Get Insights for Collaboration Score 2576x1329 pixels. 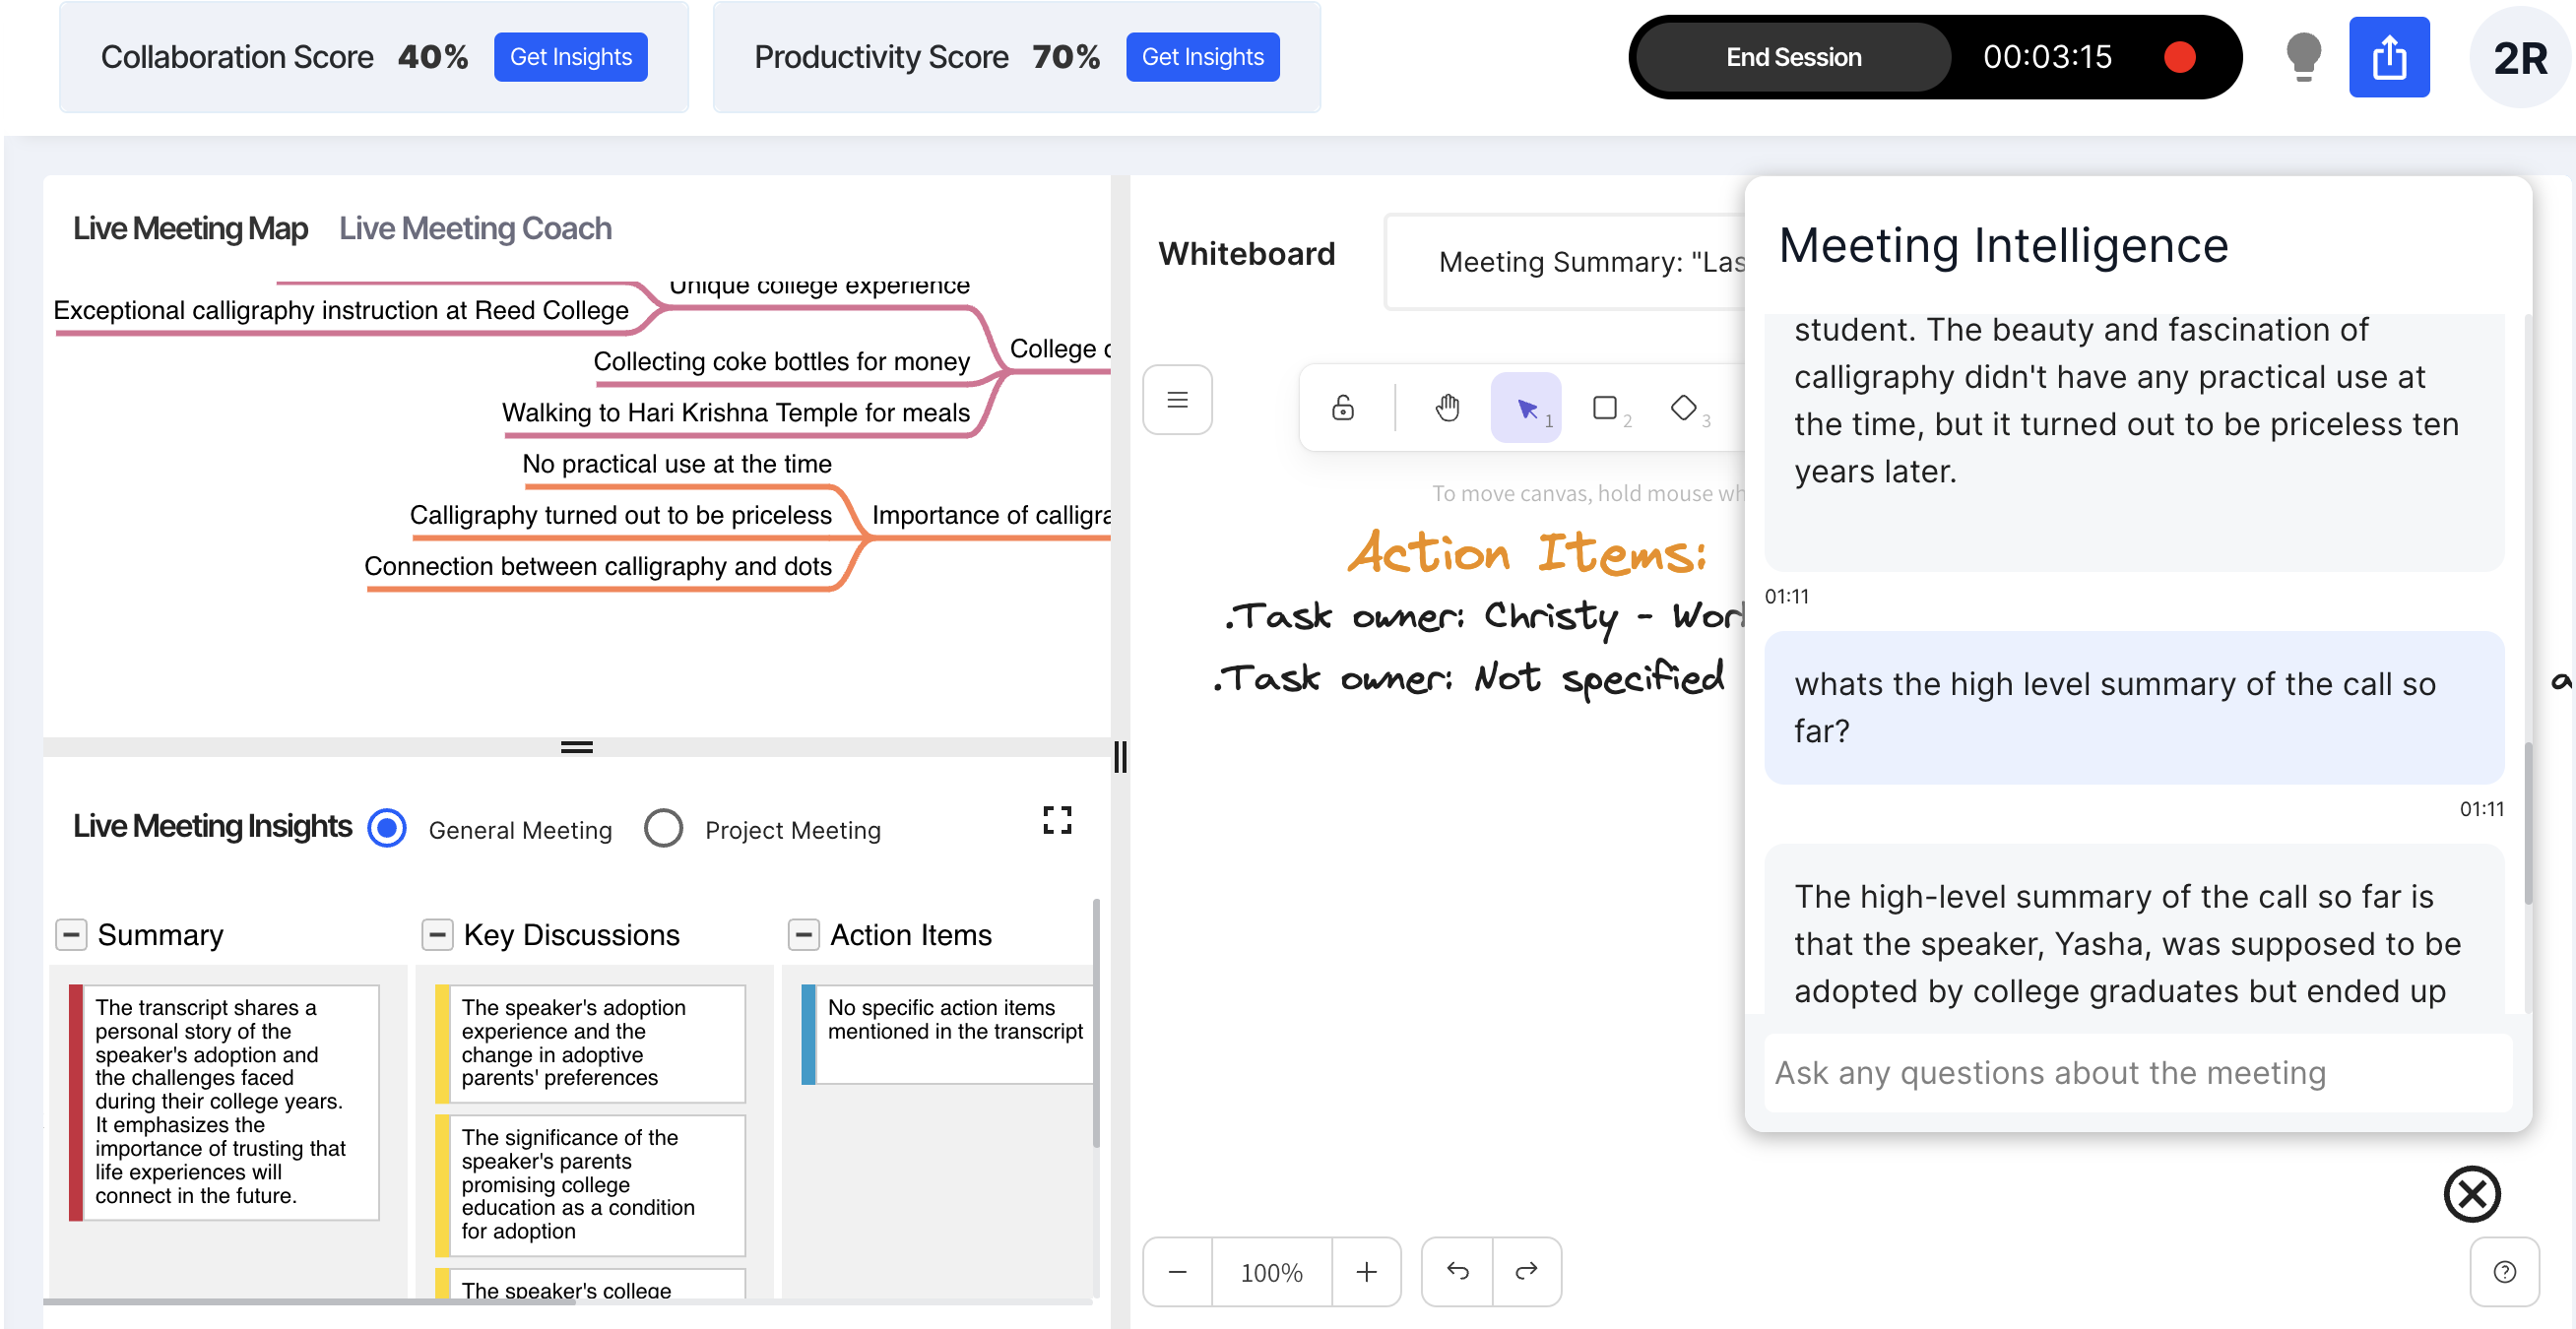570,57
